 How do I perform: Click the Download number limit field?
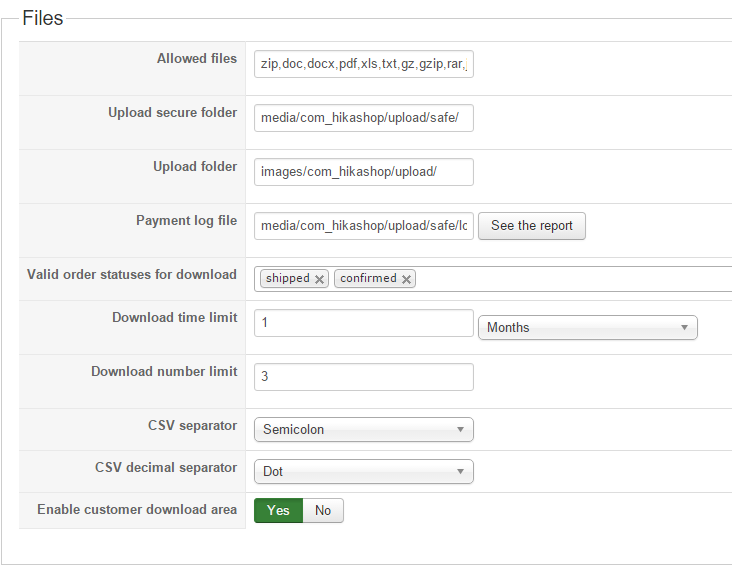[x=363, y=377]
